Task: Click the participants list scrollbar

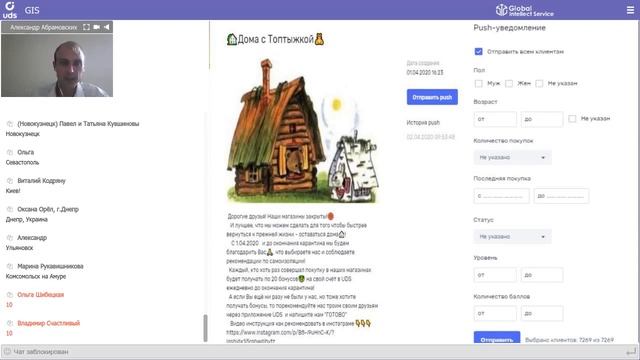Action: click(205, 328)
